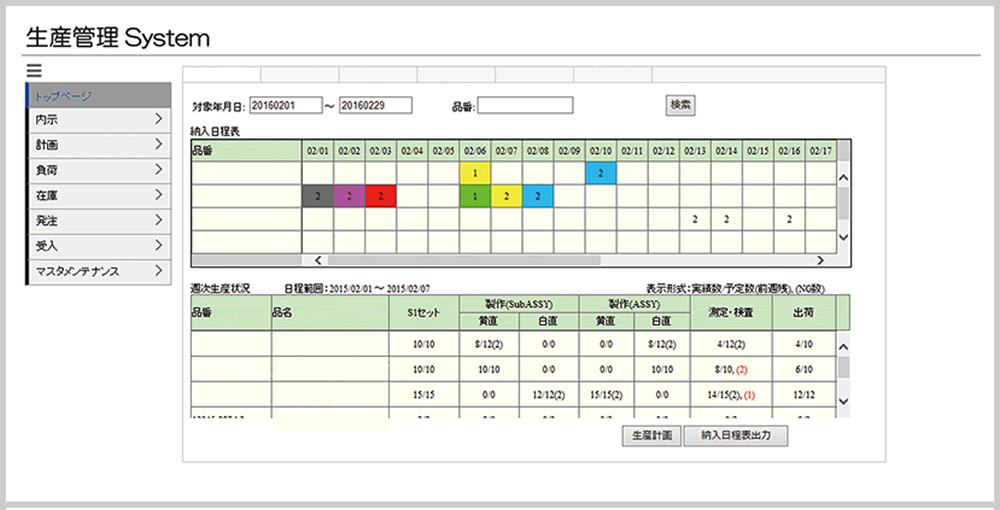Click the delivery schedule table's scroll-down arrow
The image size is (1000, 510).
842,237
